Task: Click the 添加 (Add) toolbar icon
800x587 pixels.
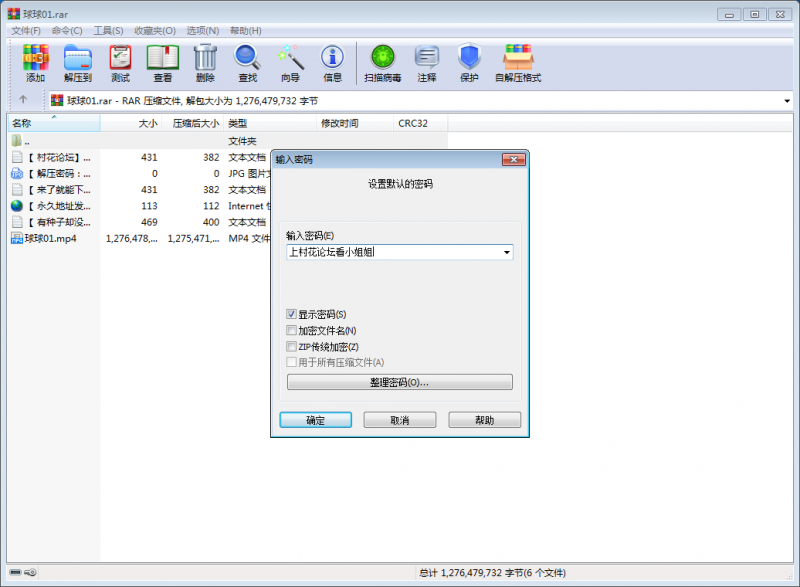Action: (35, 60)
